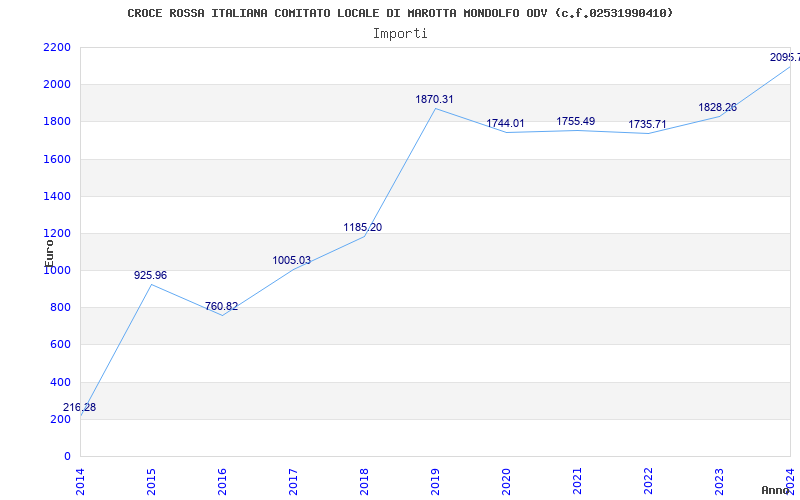
Task: Click the 200 y-axis value
Action: pyautogui.click(x=61, y=419)
